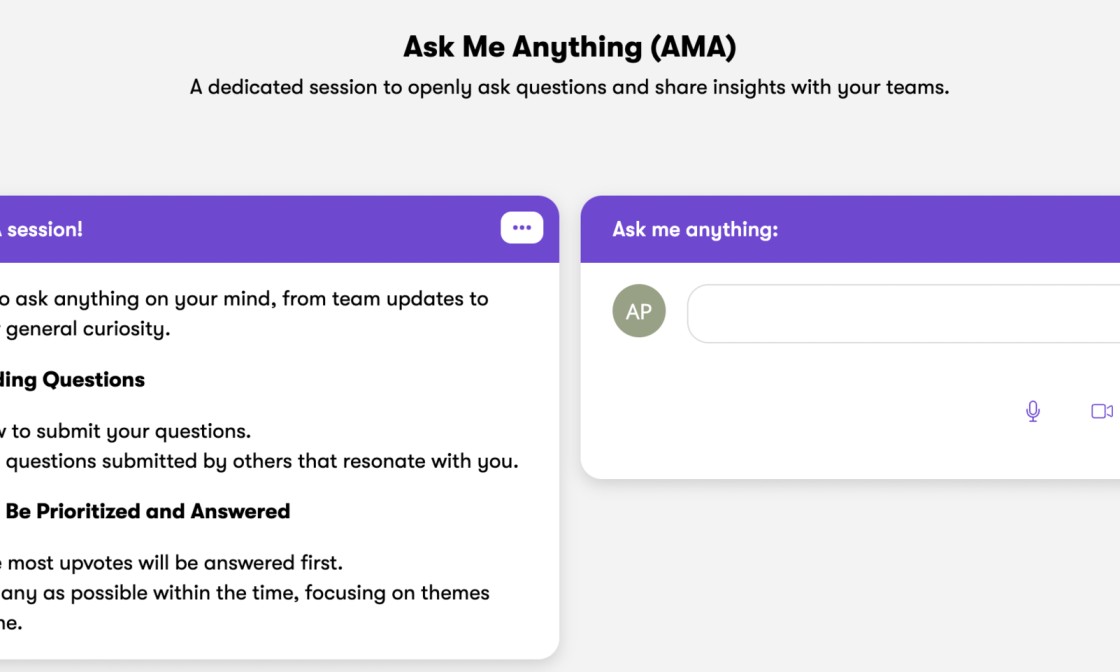Click the "Ask Me Anything (AMA)" page title

(x=569, y=47)
